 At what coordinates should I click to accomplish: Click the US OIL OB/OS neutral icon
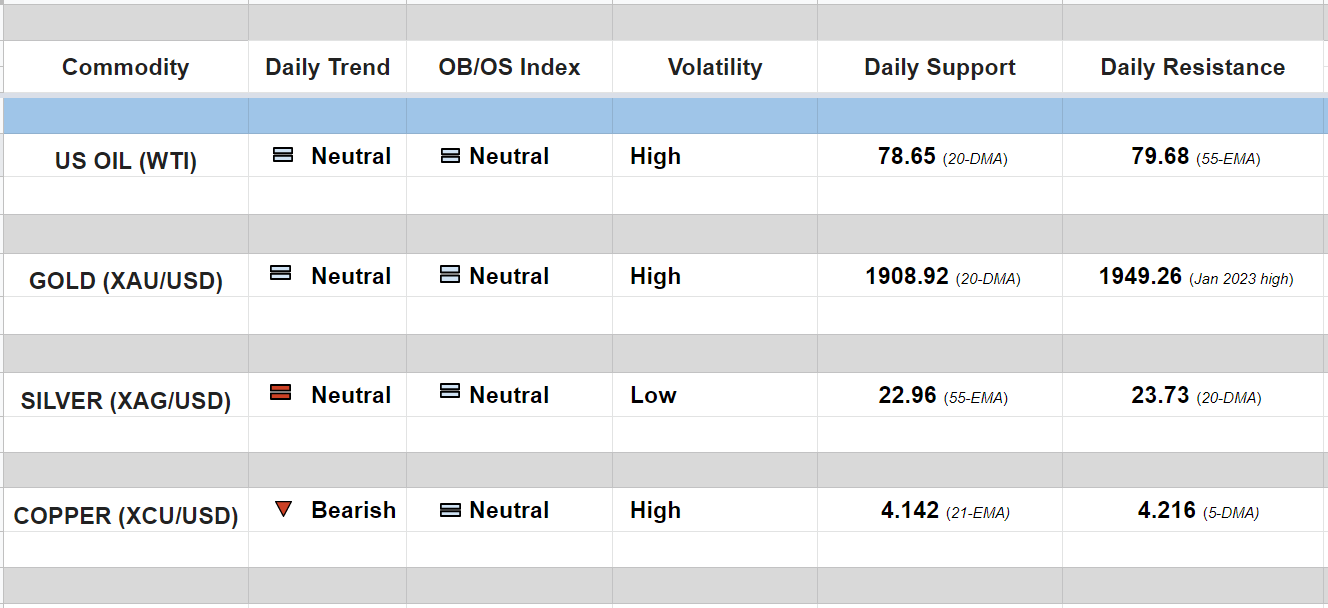click(x=450, y=156)
